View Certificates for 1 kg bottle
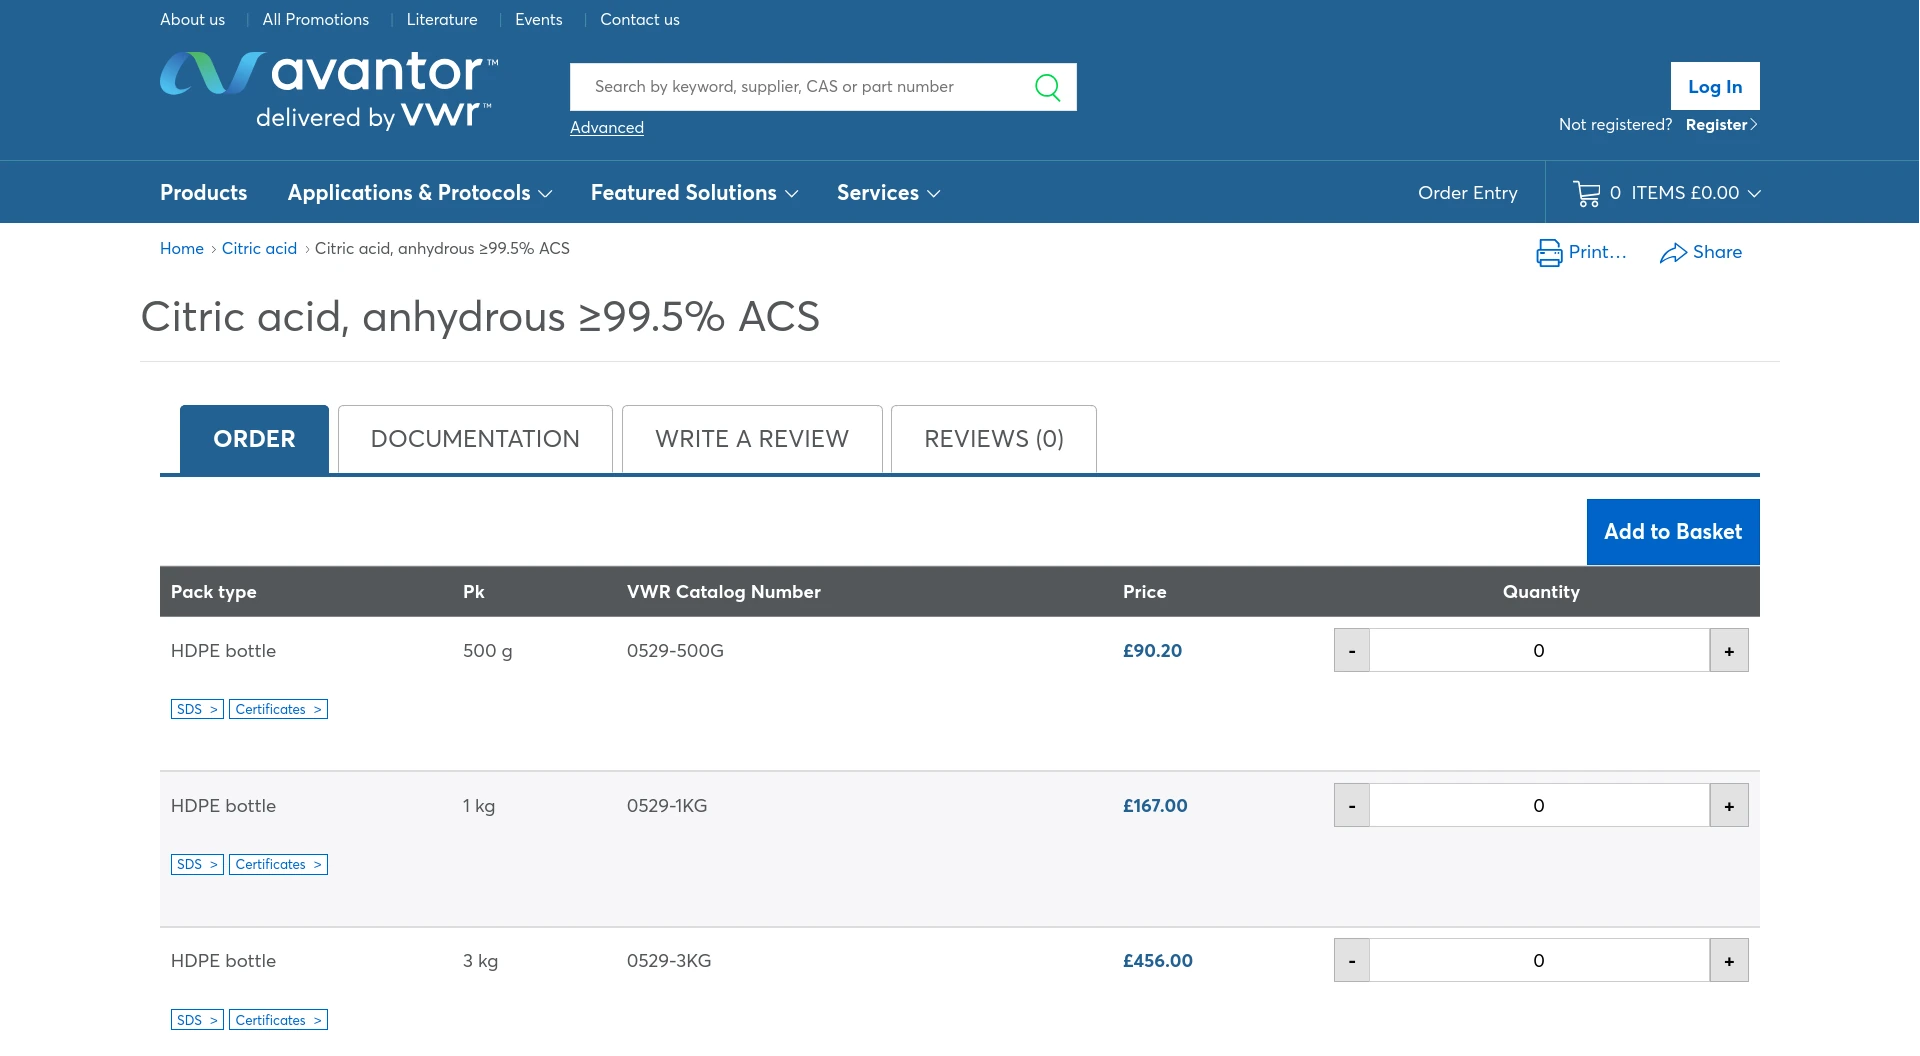Viewport: 1920px width, 1056px height. pos(278,864)
